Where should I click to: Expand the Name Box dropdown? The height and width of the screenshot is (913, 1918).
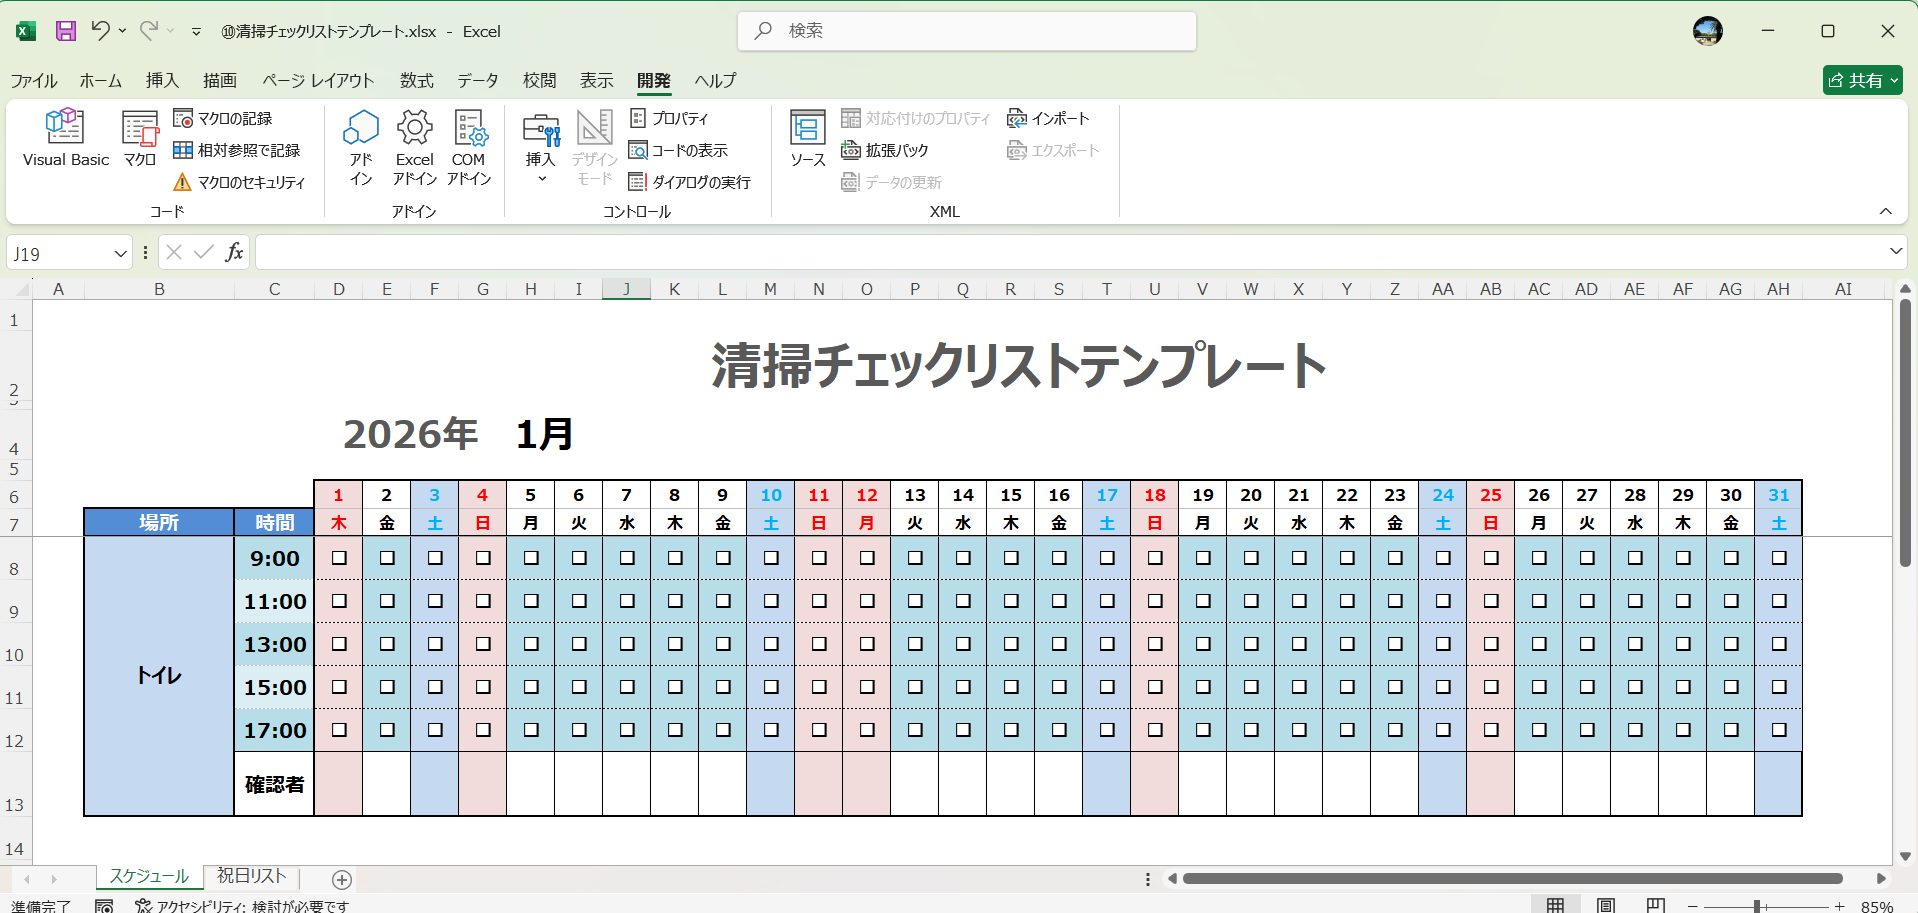pyautogui.click(x=118, y=252)
